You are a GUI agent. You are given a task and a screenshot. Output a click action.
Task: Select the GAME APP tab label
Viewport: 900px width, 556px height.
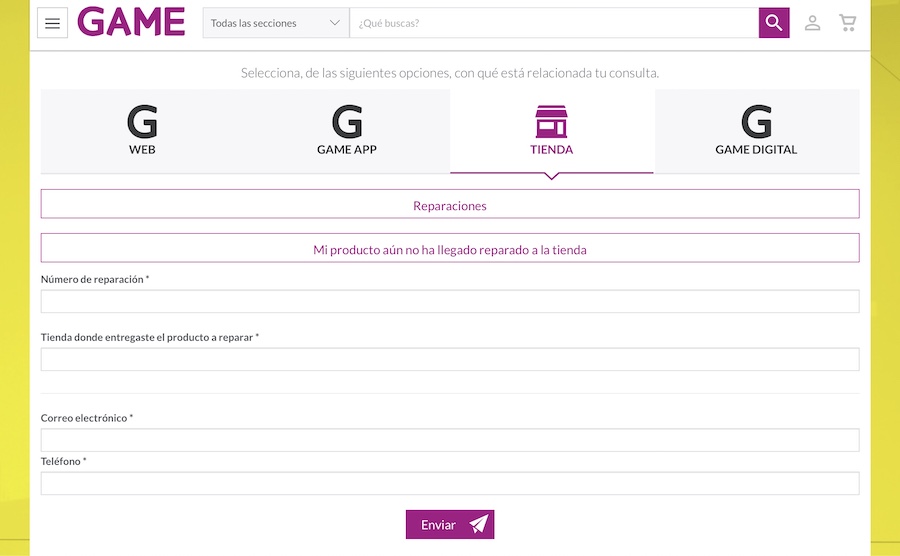tap(347, 150)
